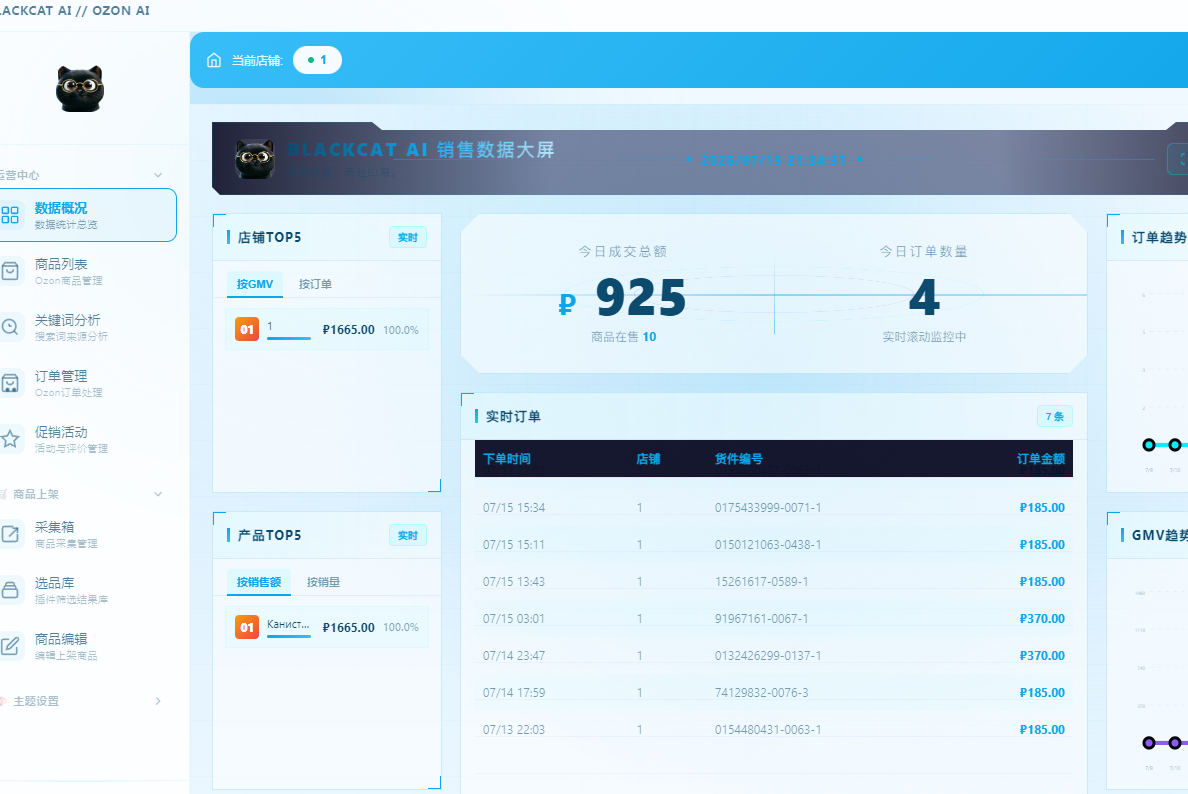Open the 商品编辑 menu item
Screen dimensions: 1188x794
[88, 646]
